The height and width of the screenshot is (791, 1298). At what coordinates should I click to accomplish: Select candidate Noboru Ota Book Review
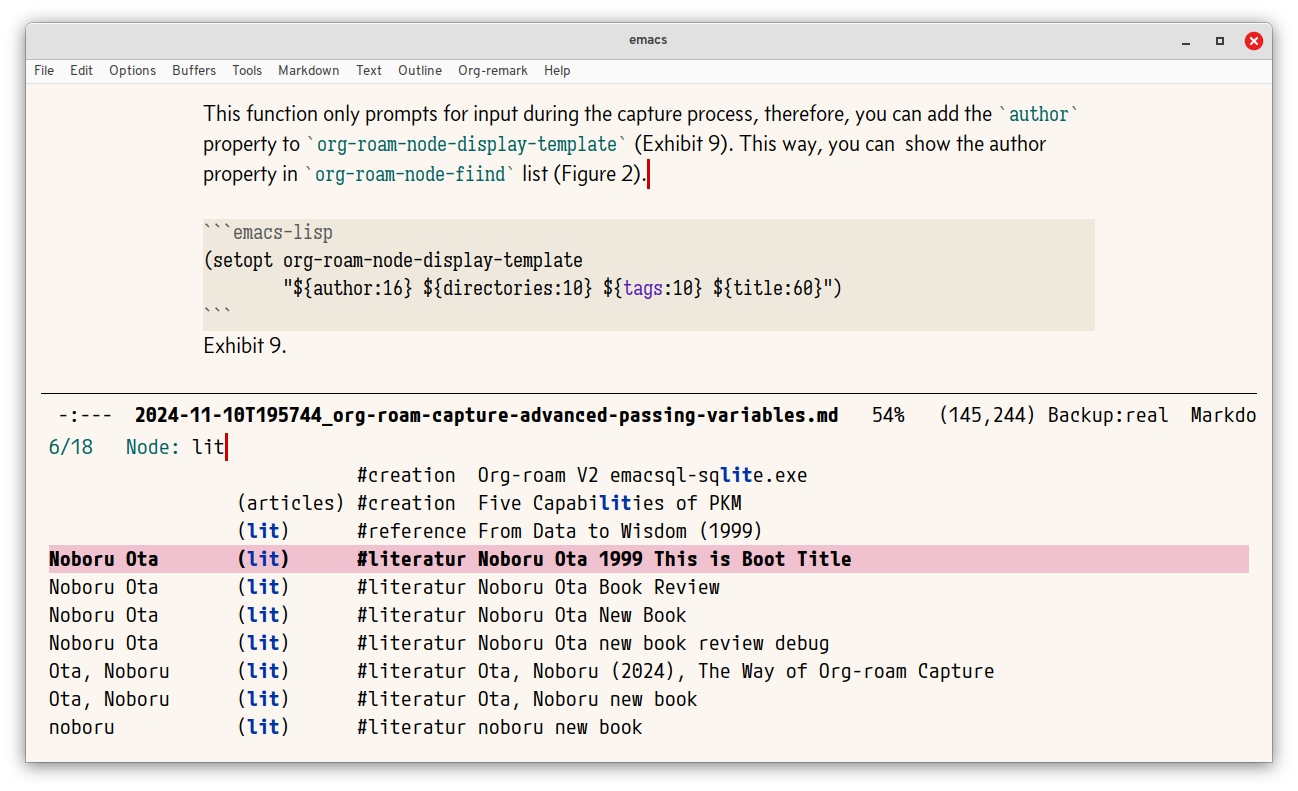pos(648,587)
